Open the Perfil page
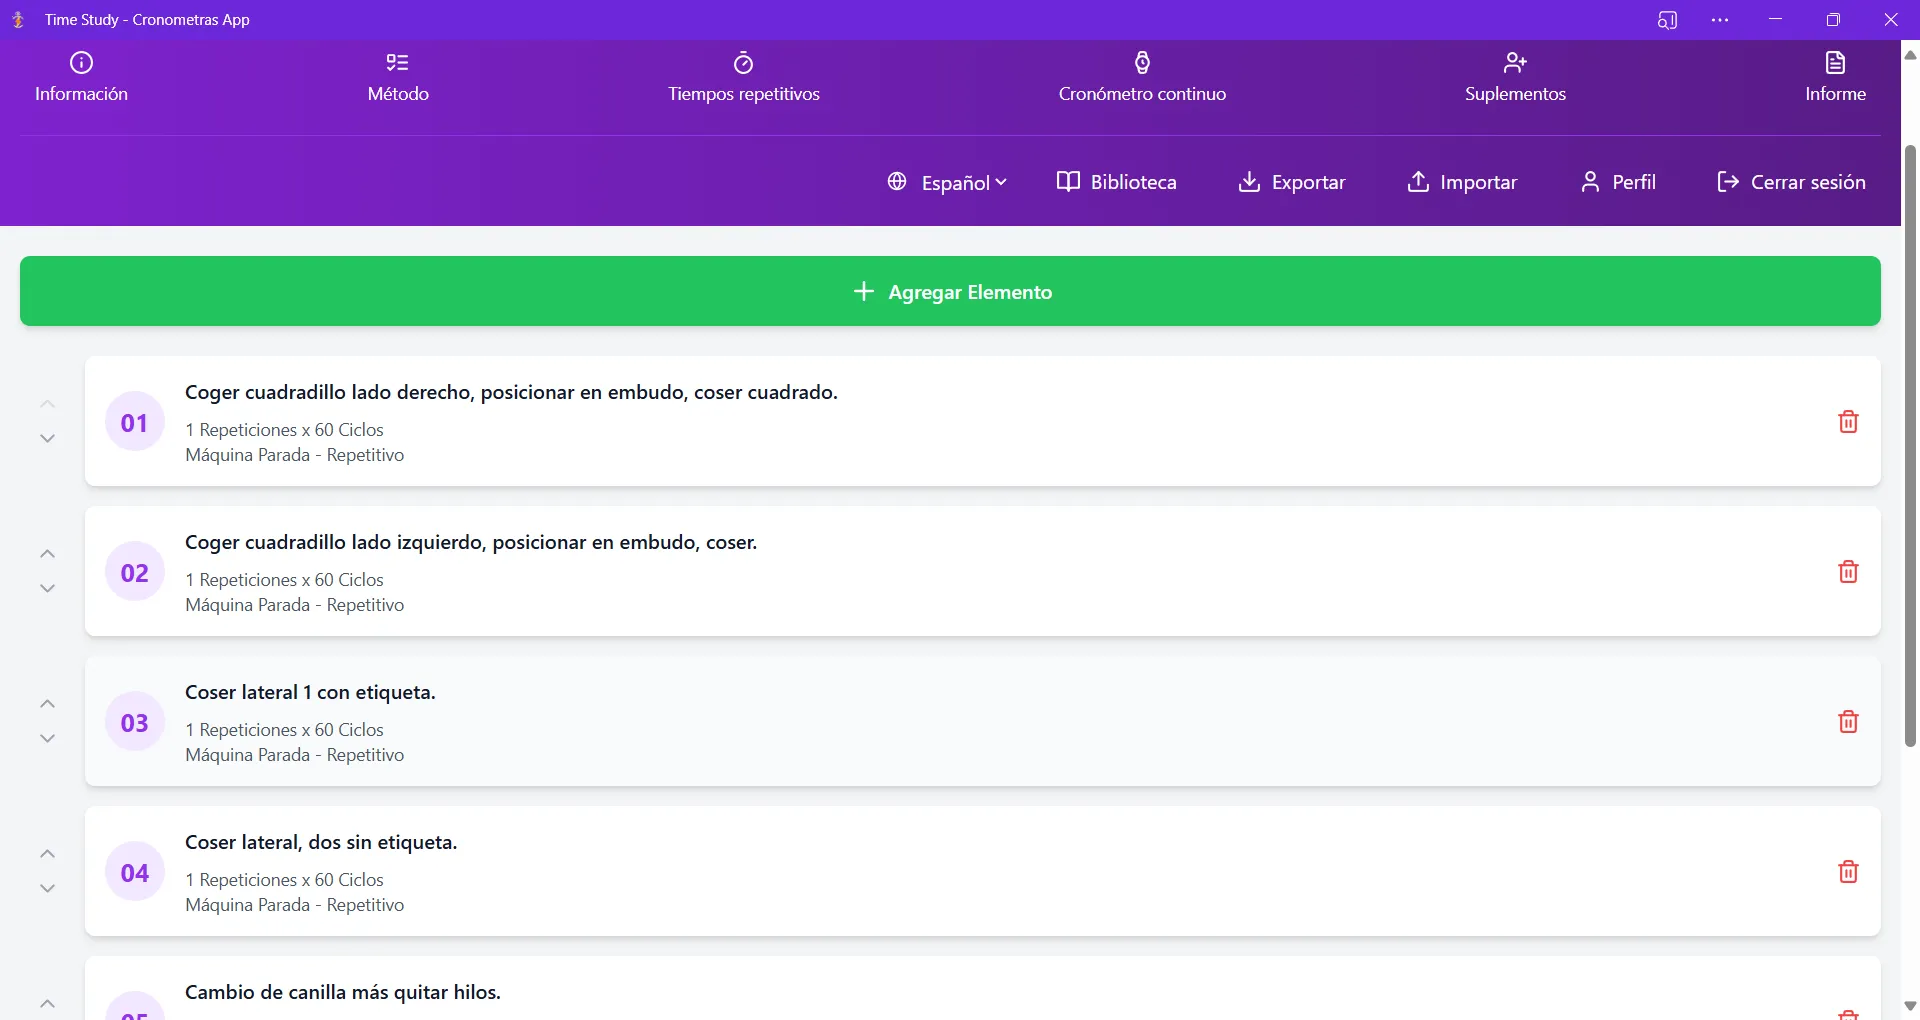The width and height of the screenshot is (1920, 1020). click(x=1618, y=182)
